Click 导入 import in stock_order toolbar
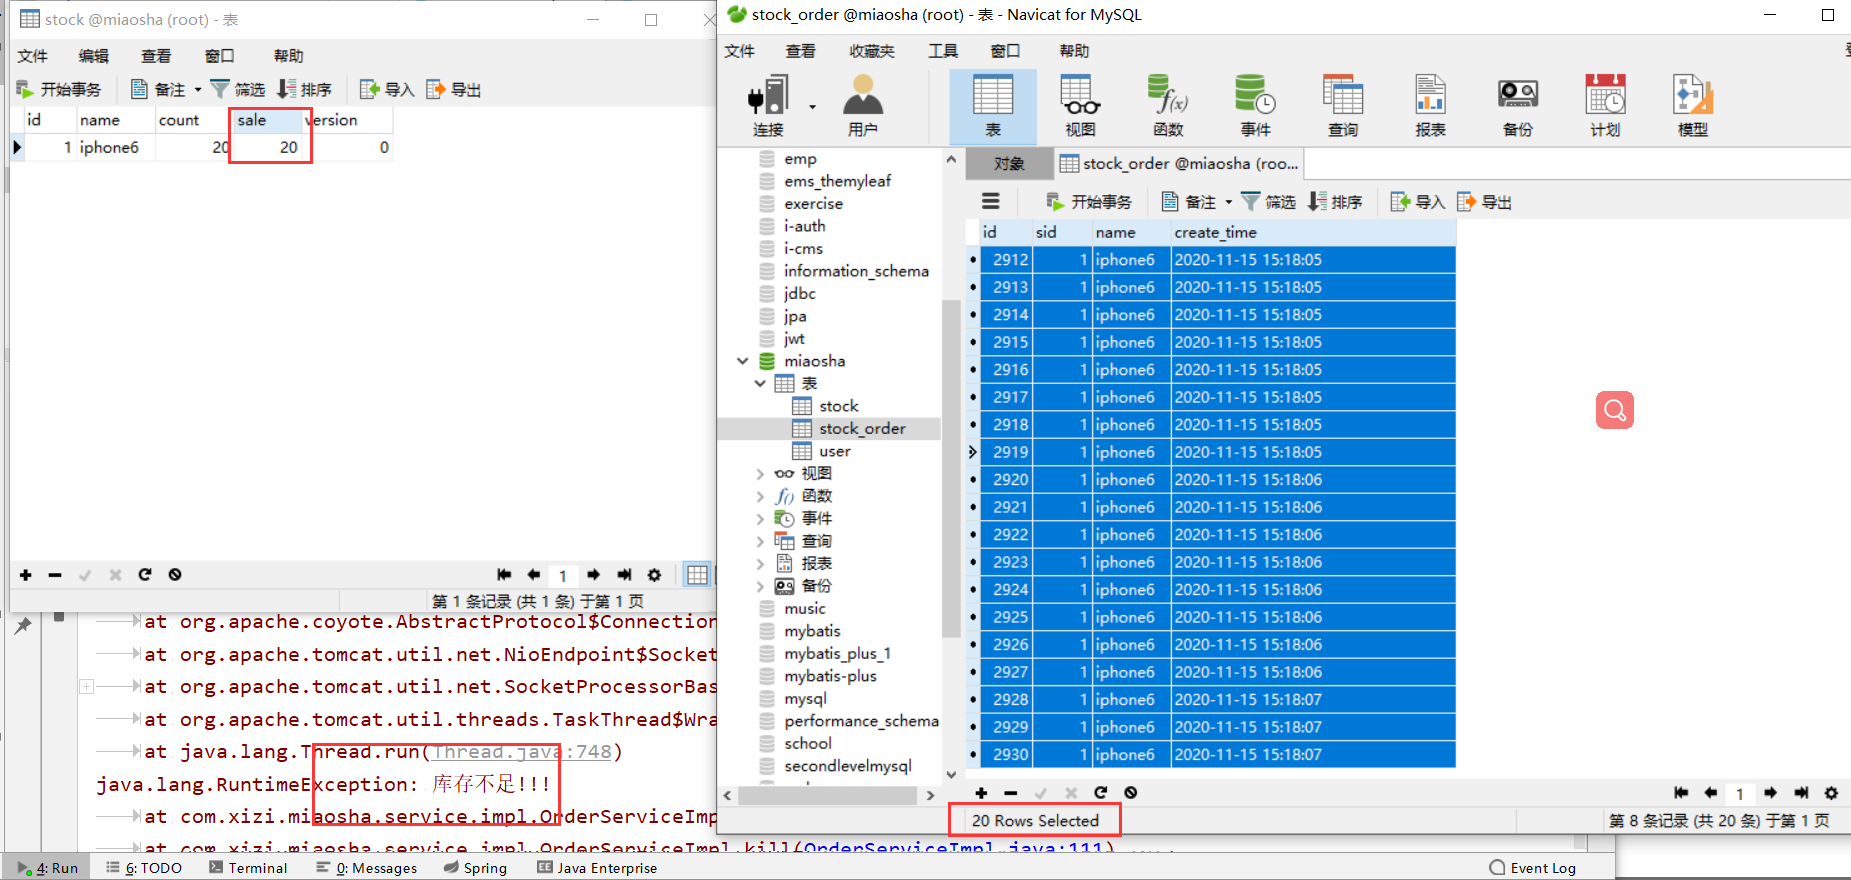The width and height of the screenshot is (1851, 880). 1418,202
